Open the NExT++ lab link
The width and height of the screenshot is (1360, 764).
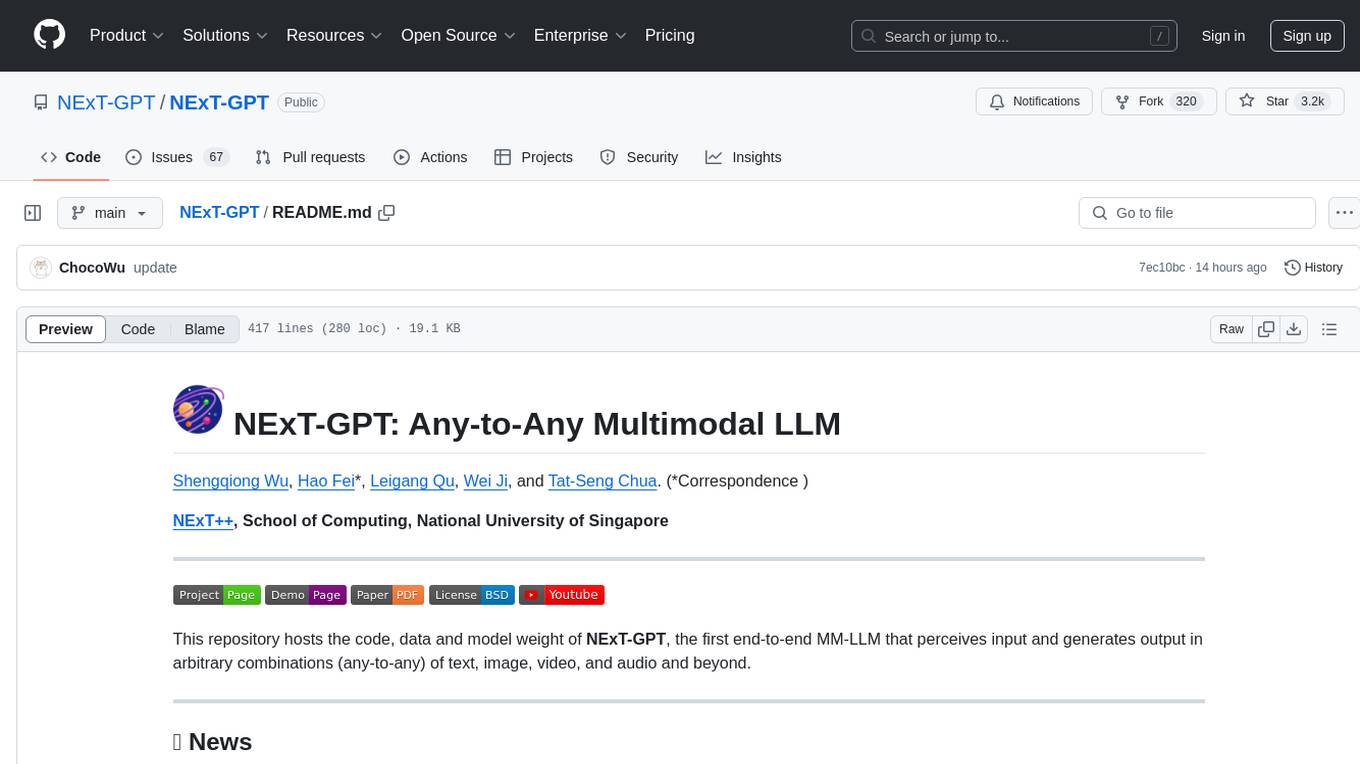point(203,520)
